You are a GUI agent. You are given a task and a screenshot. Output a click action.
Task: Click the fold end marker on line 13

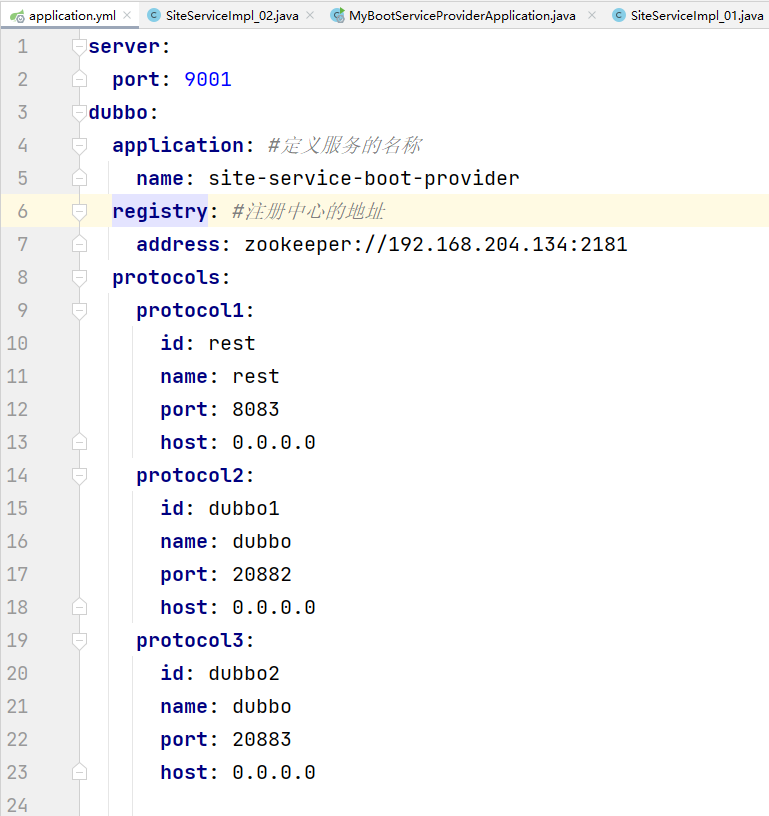point(79,442)
